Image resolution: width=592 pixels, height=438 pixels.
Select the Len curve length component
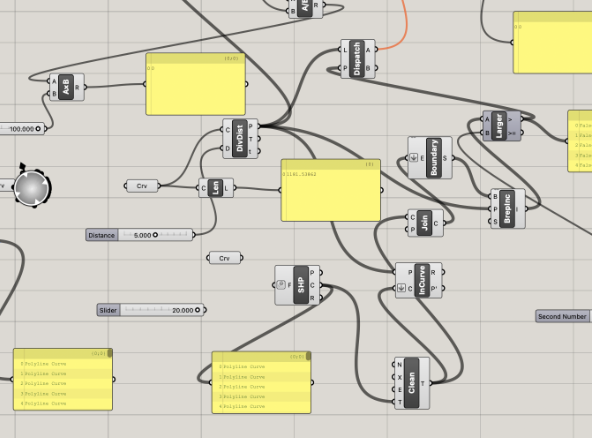(x=216, y=188)
